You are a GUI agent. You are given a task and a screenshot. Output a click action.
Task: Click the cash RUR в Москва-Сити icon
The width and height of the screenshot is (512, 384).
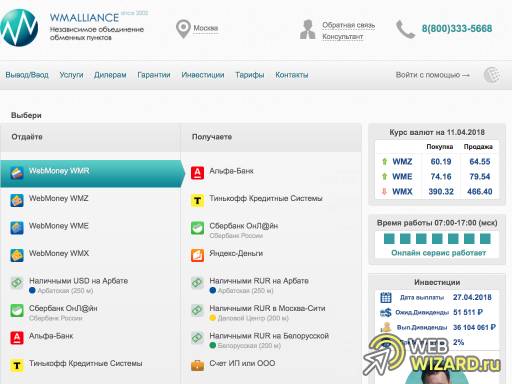(x=197, y=310)
